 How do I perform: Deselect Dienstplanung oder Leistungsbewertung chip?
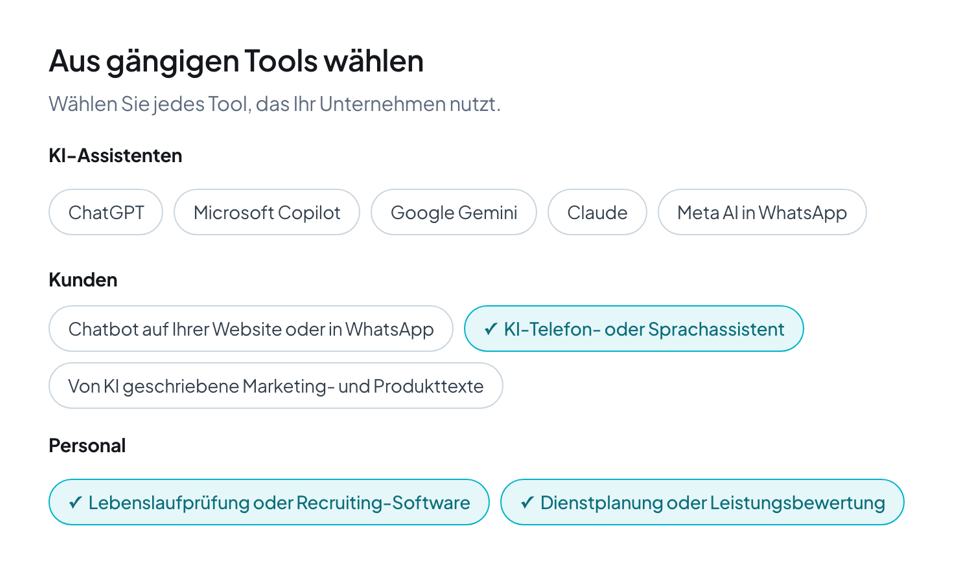pyautogui.click(x=702, y=502)
